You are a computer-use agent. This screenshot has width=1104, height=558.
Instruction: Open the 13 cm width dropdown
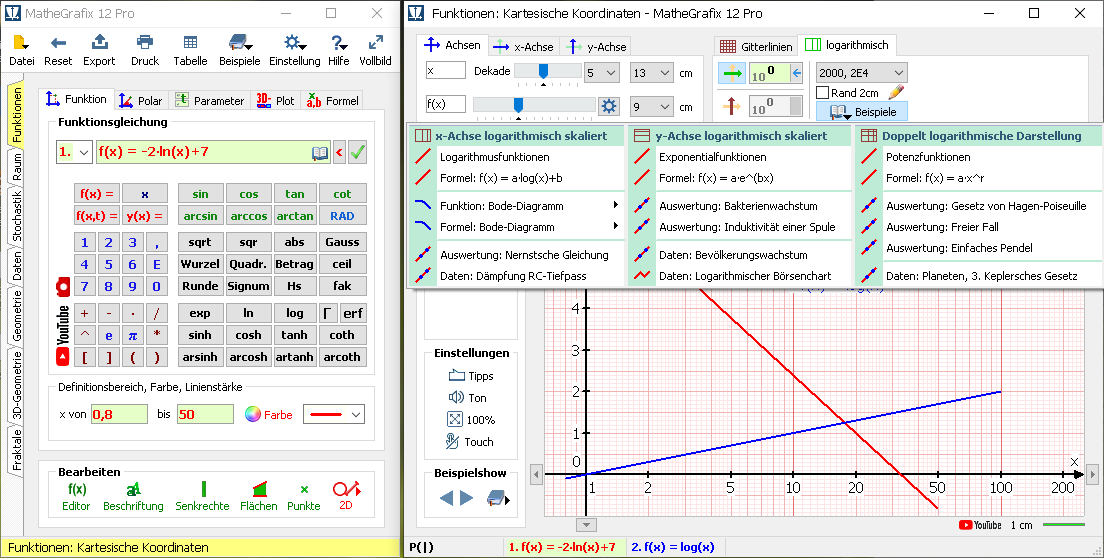tap(652, 72)
